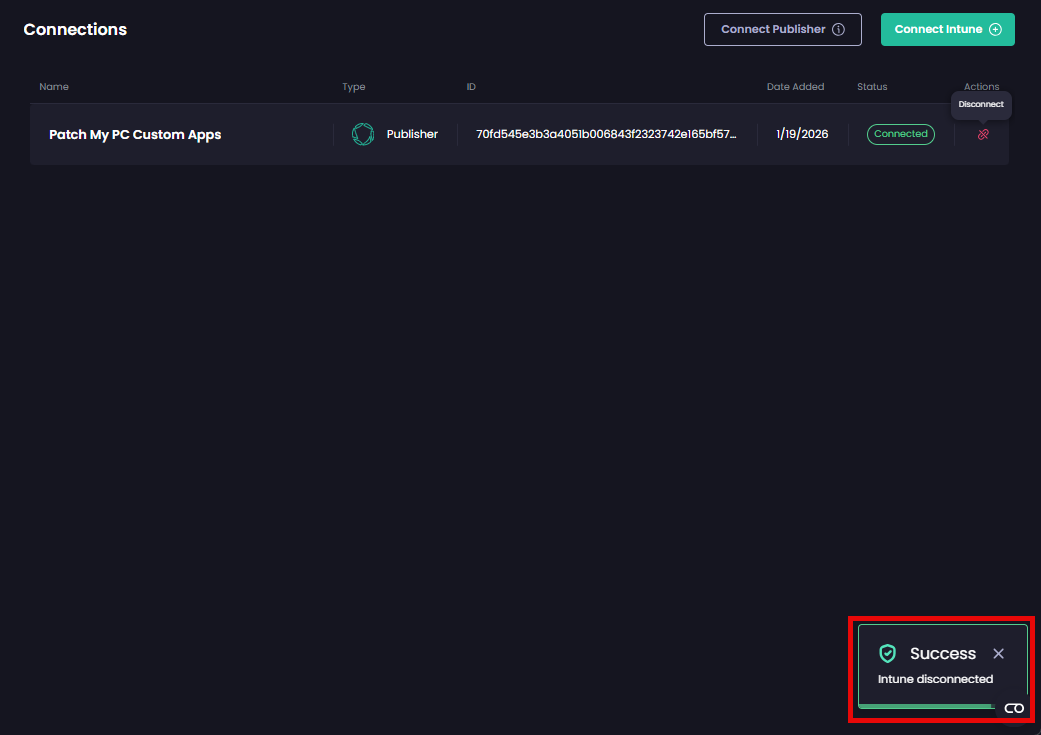Click the green shield checkmark in the Success toast

[x=888, y=653]
